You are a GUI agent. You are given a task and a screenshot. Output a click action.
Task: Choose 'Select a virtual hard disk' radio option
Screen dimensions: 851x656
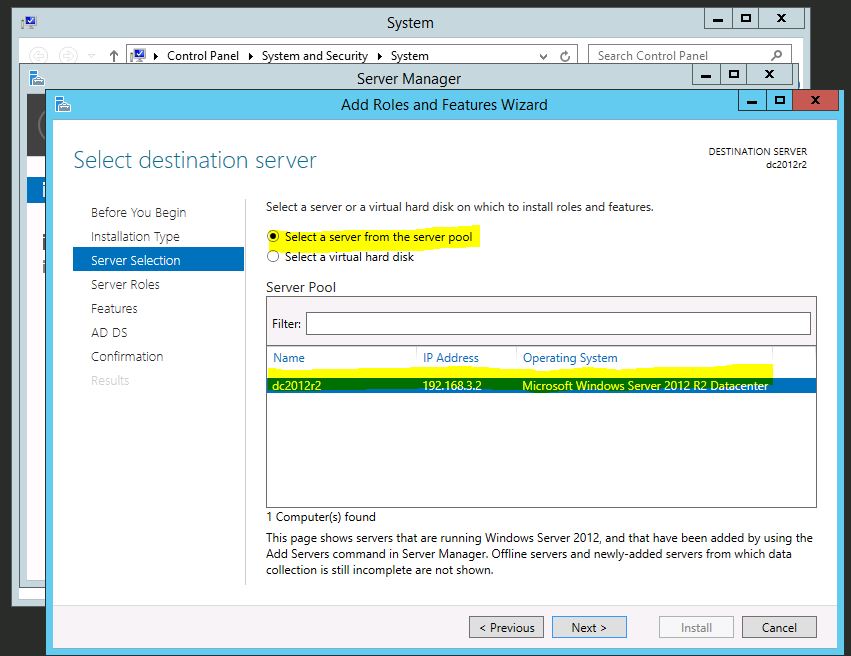(x=273, y=257)
